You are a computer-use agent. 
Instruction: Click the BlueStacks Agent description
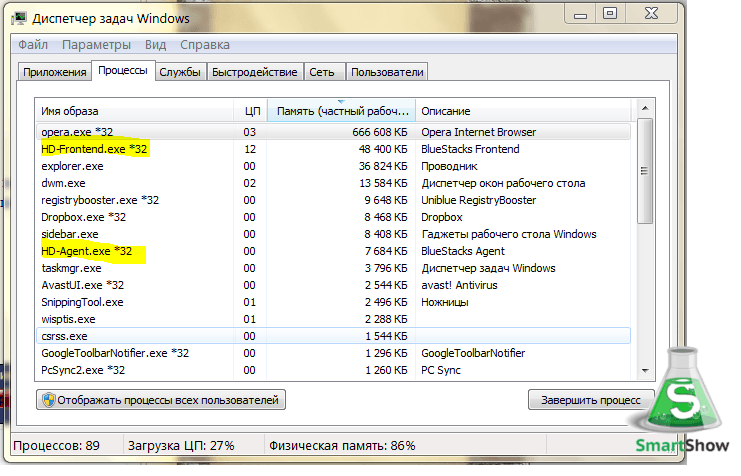point(463,251)
